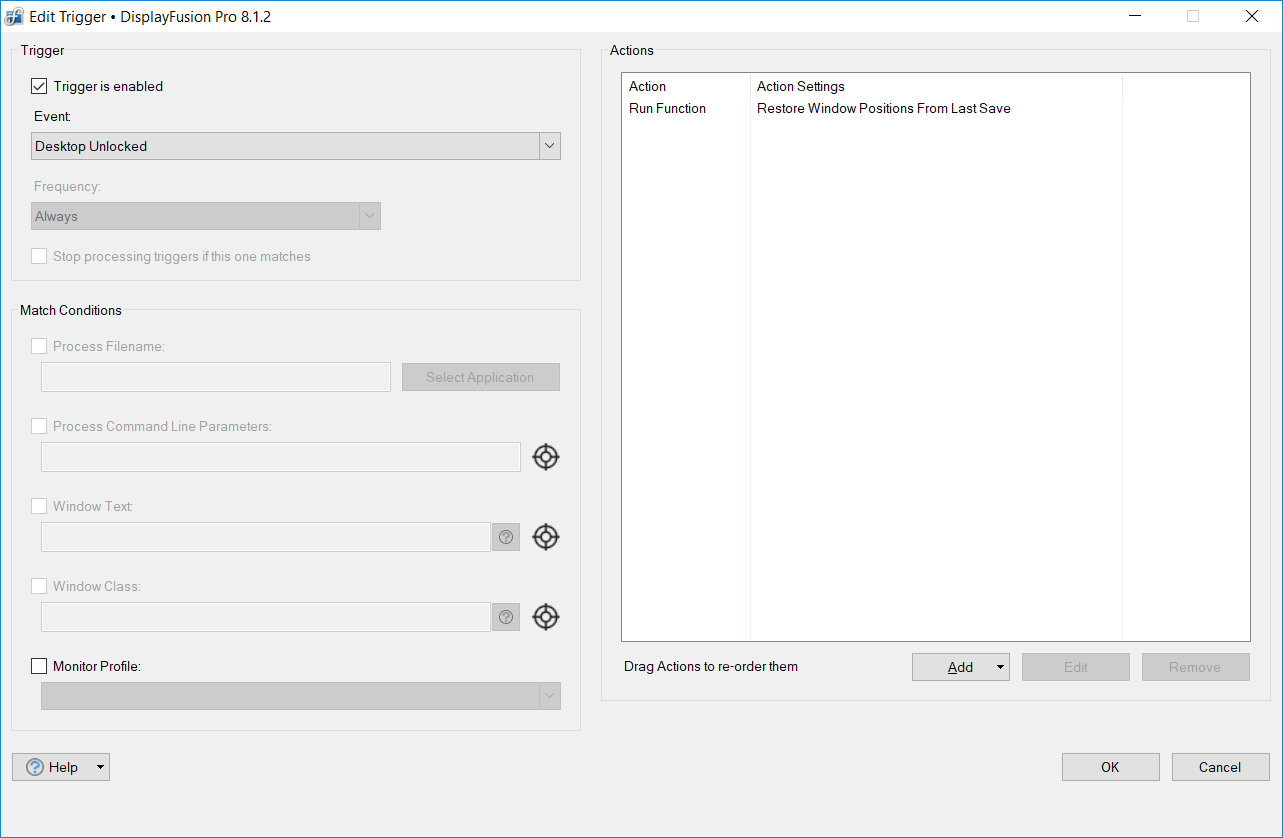This screenshot has height=838, width=1283.
Task: Enable the Monitor Profile checkbox
Action: tap(40, 666)
